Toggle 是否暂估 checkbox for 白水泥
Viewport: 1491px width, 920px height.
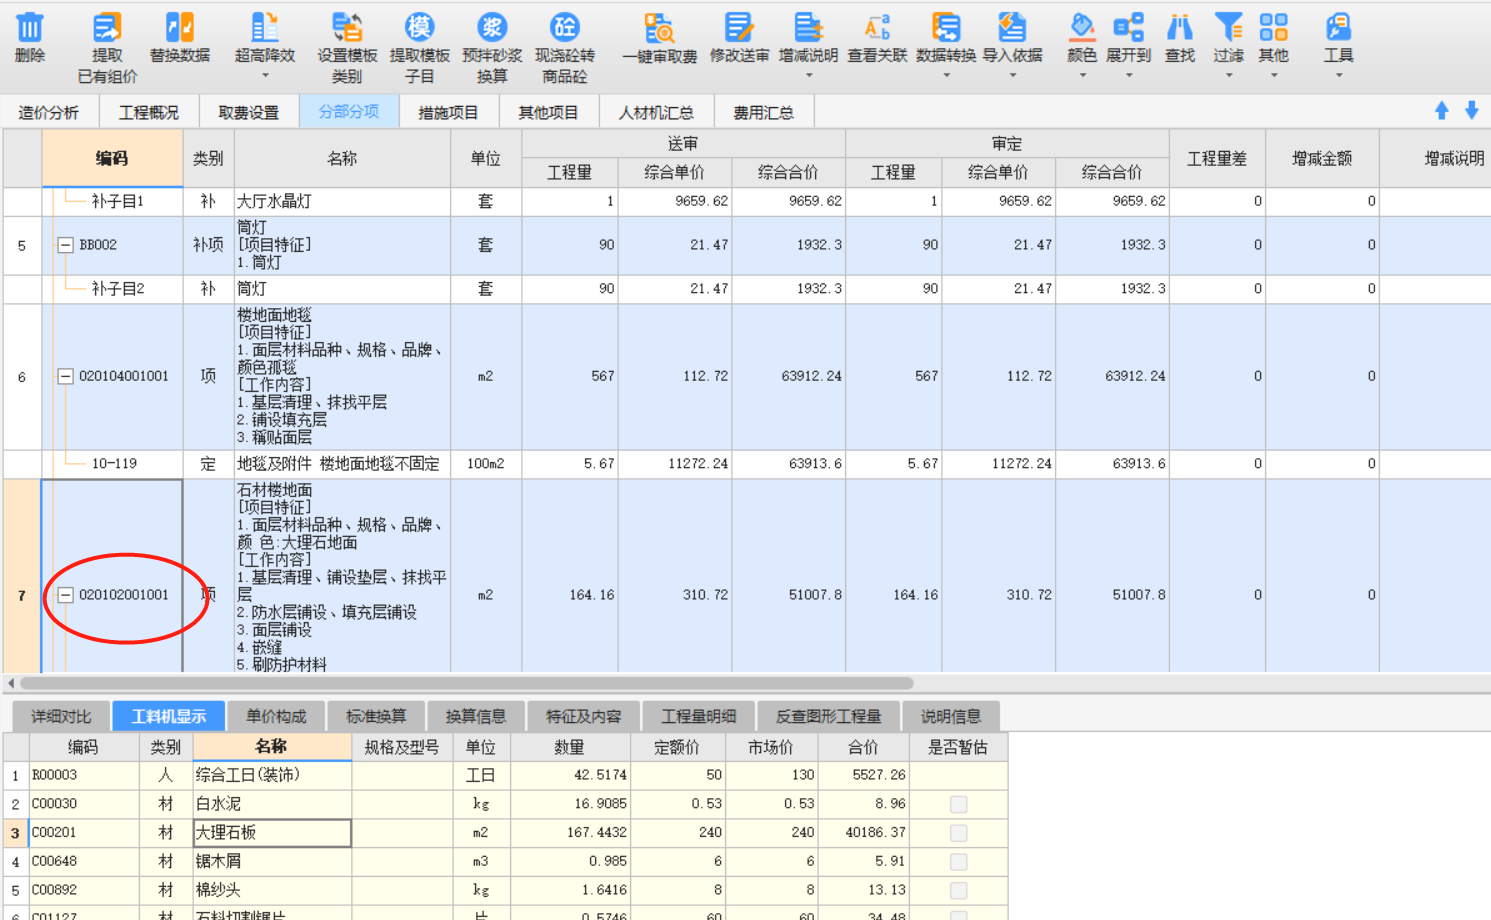pos(958,804)
